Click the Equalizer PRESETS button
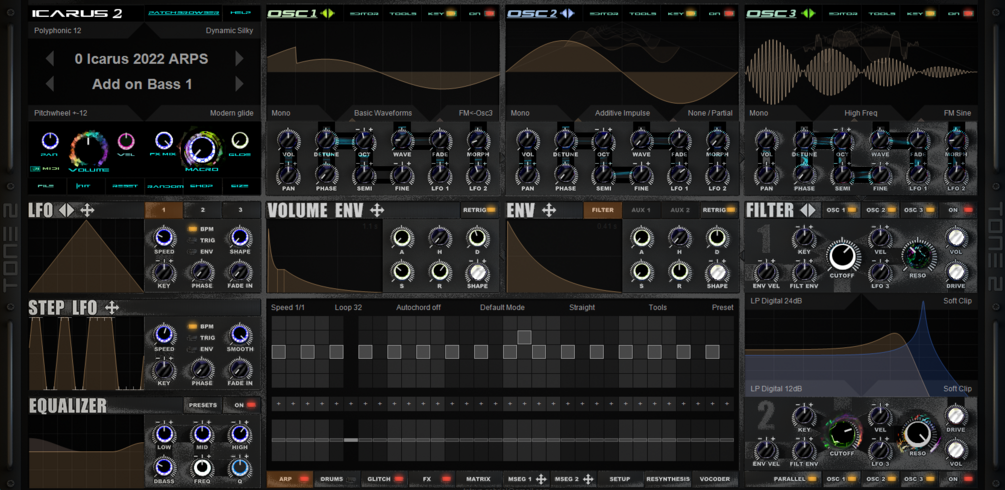 (x=203, y=405)
